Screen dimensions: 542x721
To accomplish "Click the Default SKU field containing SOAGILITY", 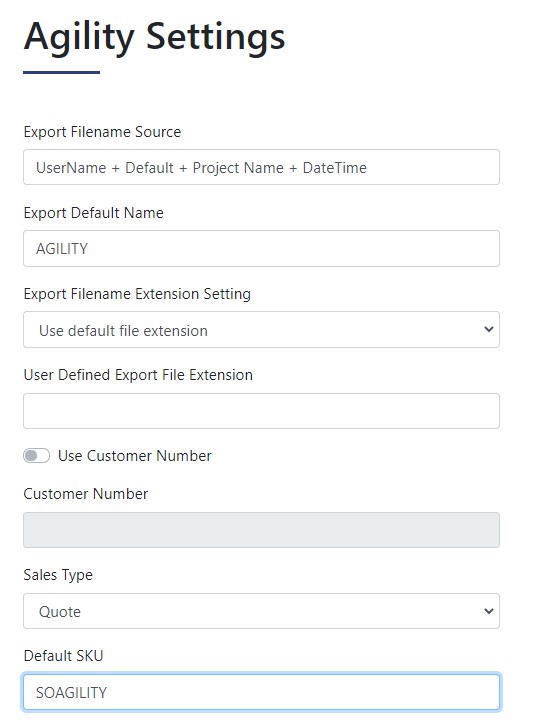I will [x=261, y=692].
